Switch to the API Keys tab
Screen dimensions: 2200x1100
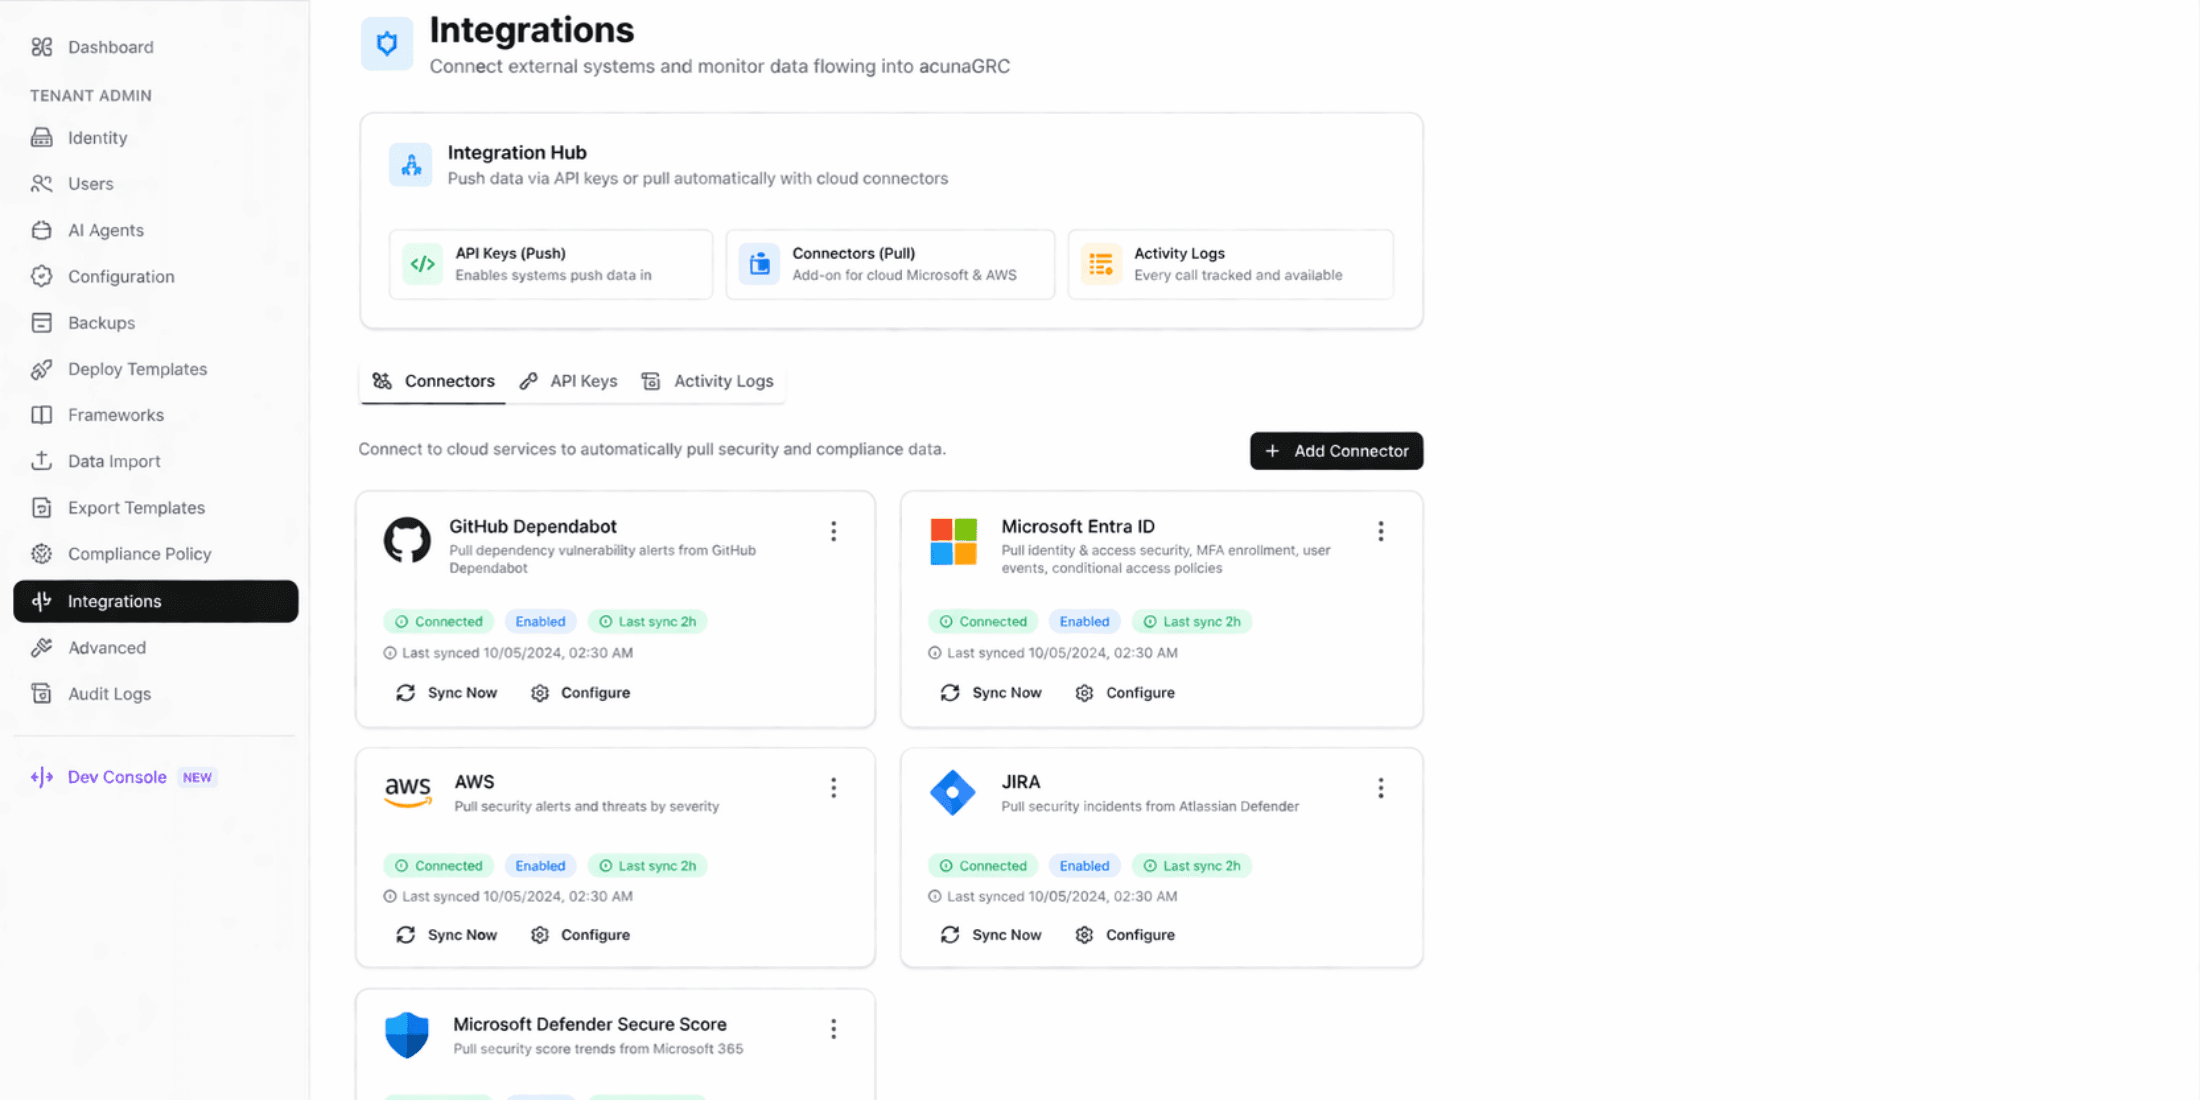coord(569,381)
